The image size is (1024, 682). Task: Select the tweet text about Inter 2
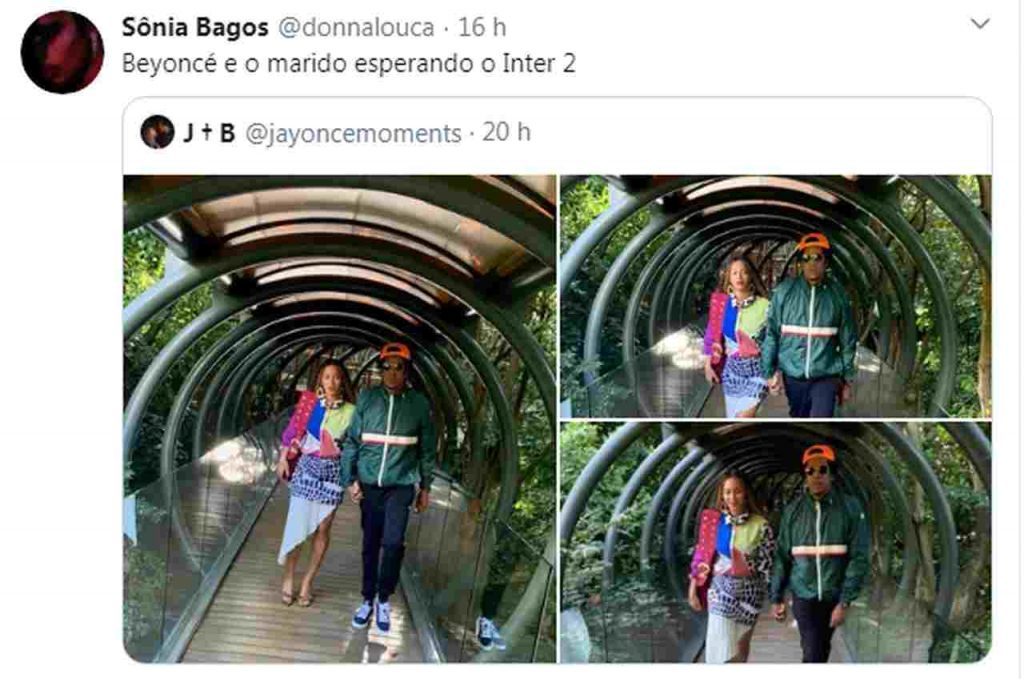[349, 63]
